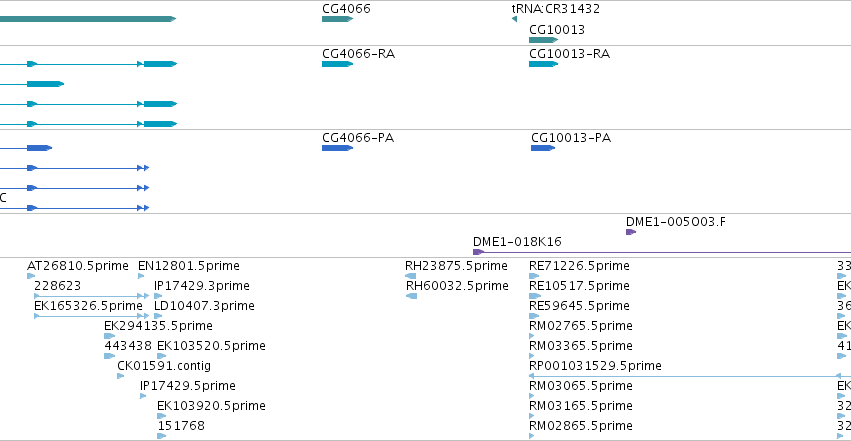Screen dimensions: 851x441
Task: Select the RE71226.5prime EST glyph
Action: click(x=534, y=276)
